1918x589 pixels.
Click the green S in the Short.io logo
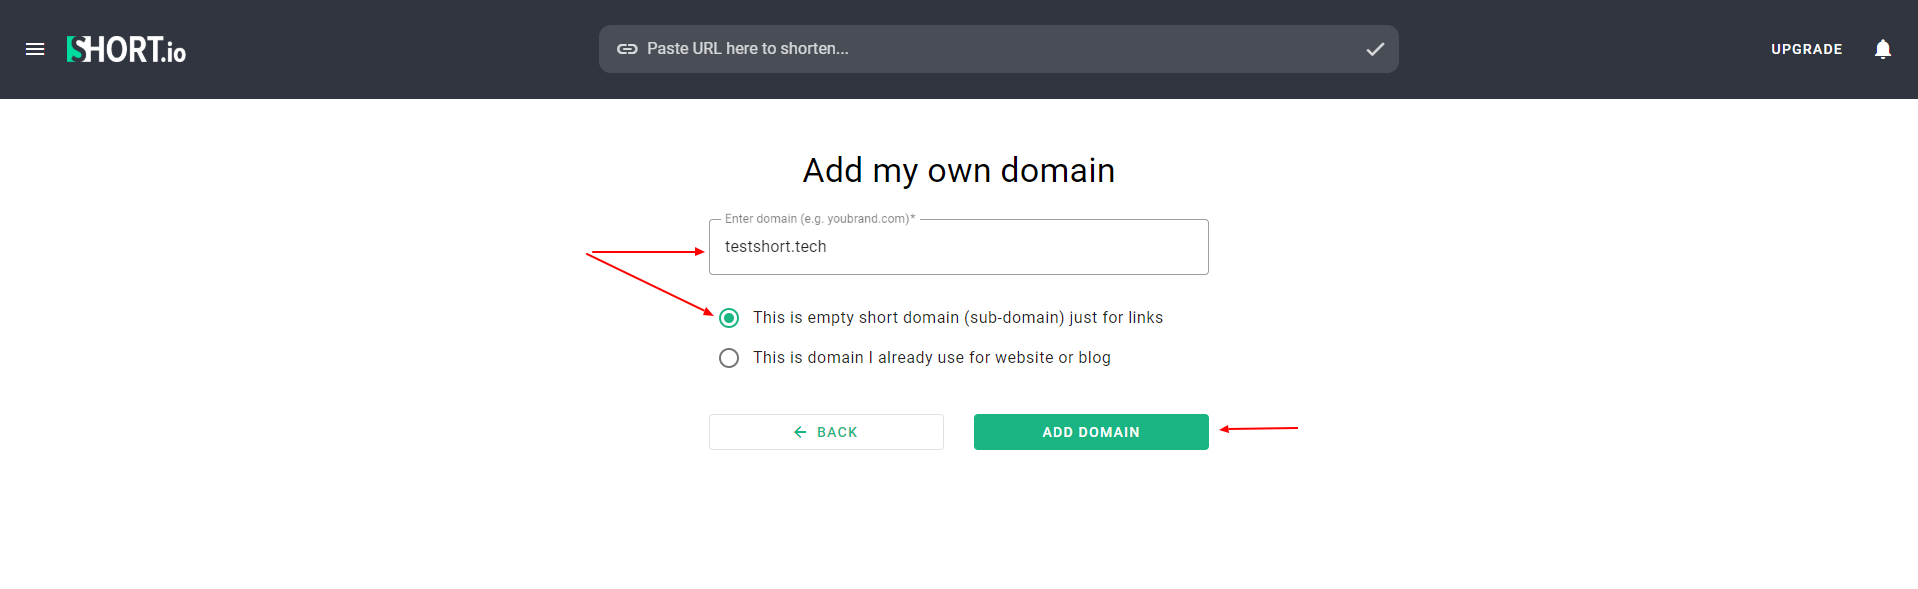point(75,49)
